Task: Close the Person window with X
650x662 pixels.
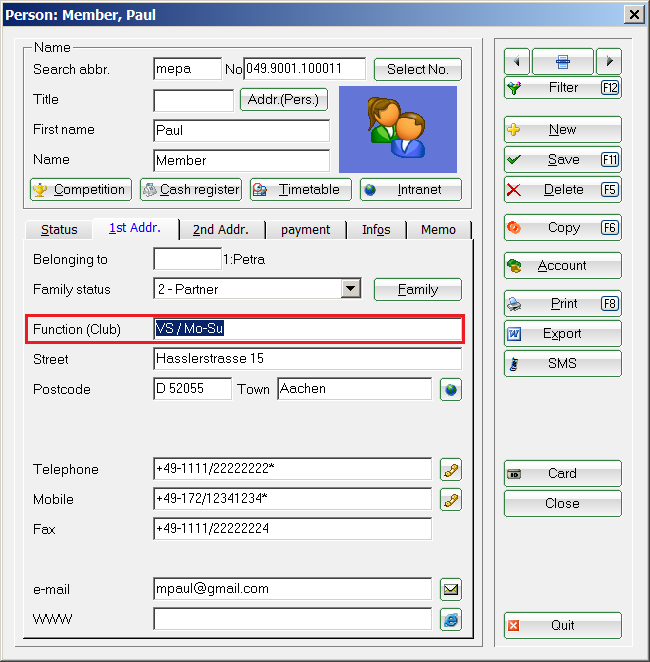Action: (634, 15)
